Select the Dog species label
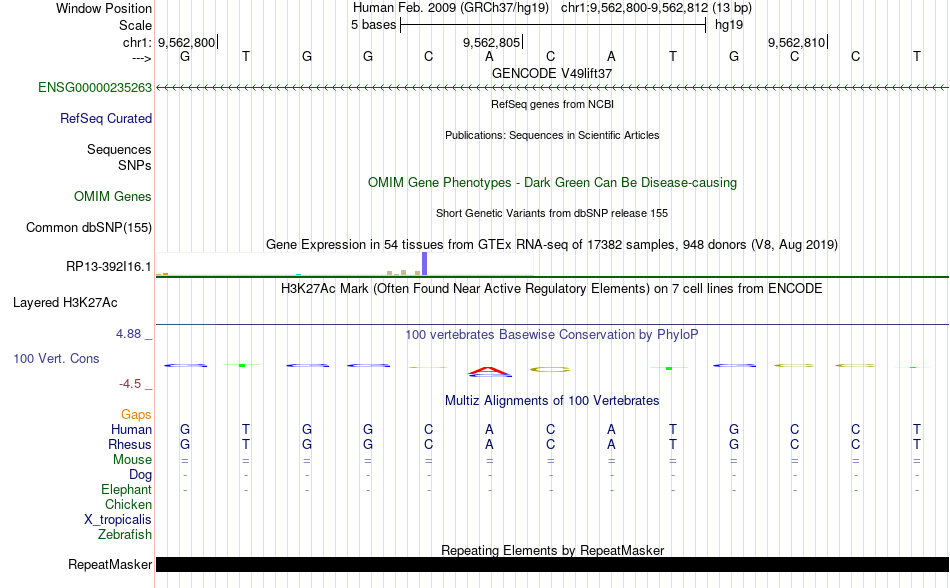 tap(140, 475)
